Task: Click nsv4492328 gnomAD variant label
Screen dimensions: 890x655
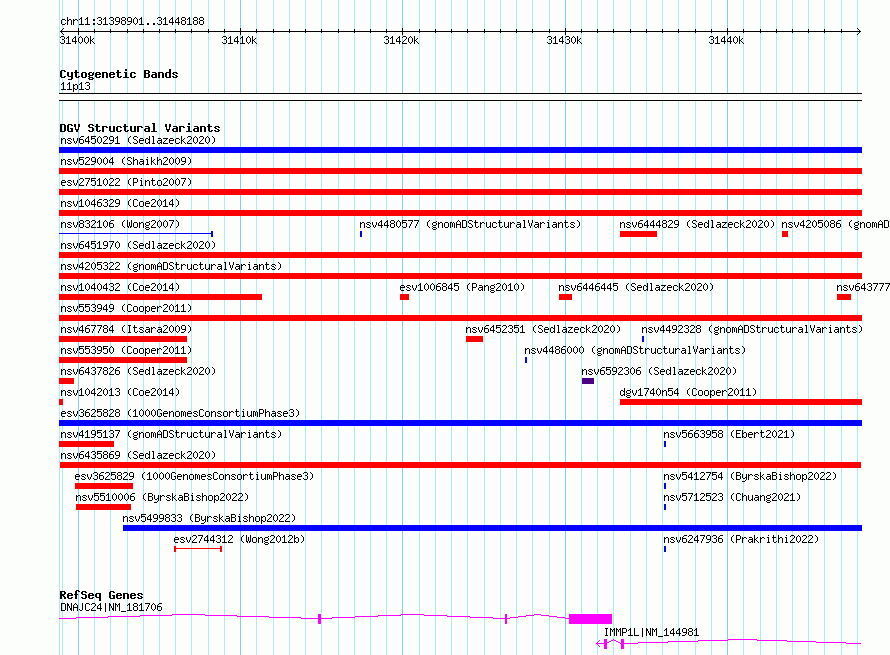Action: coord(752,329)
